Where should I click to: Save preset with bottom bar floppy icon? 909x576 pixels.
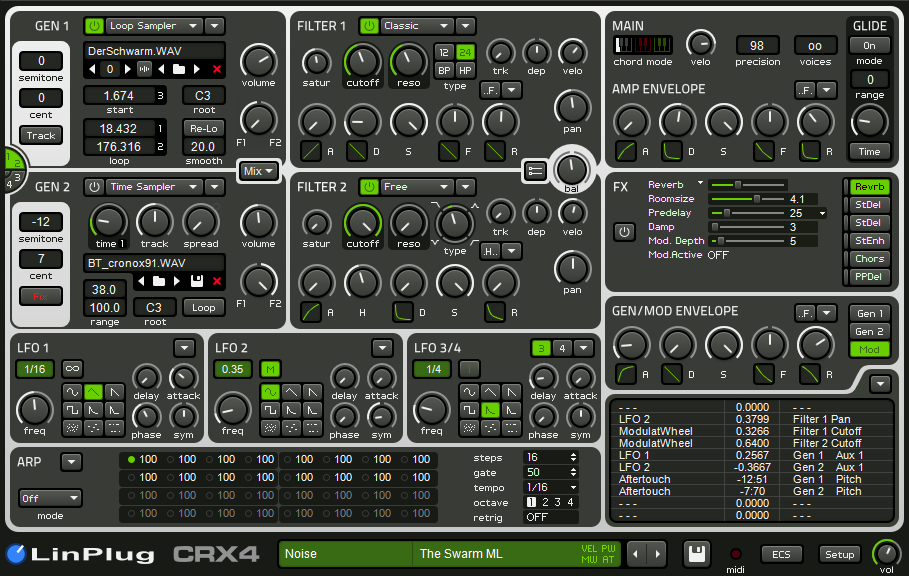697,554
